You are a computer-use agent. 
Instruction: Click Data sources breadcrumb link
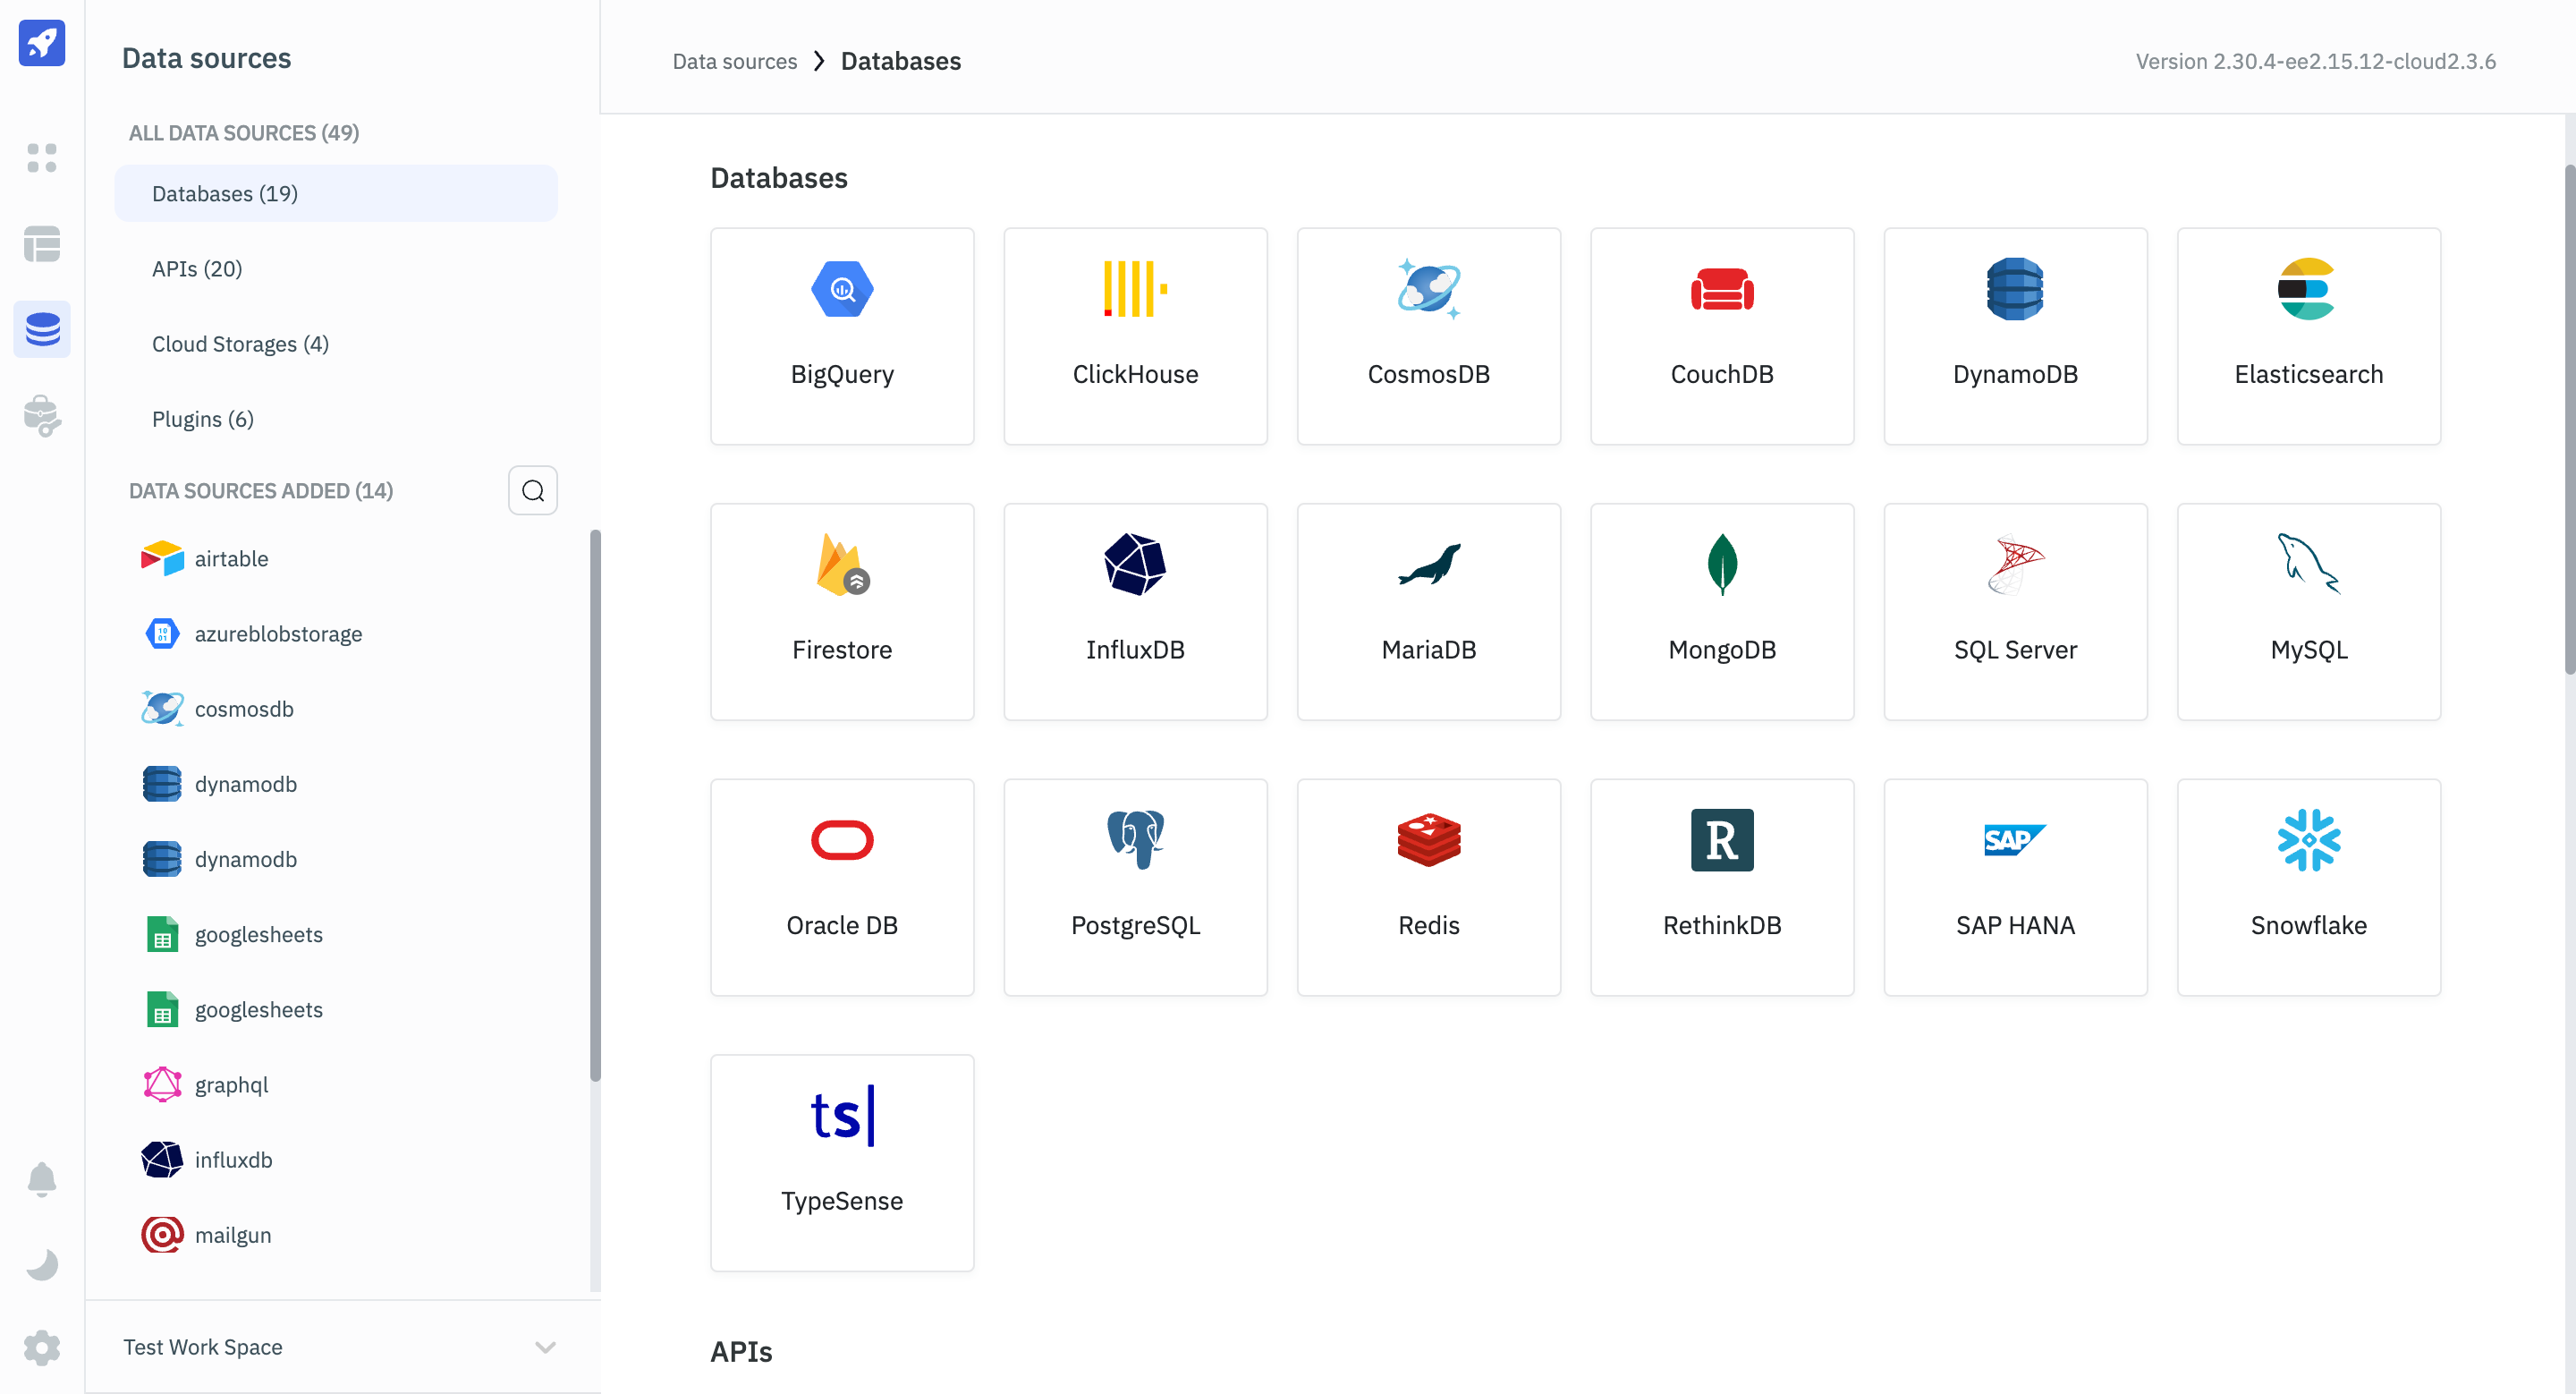click(734, 61)
